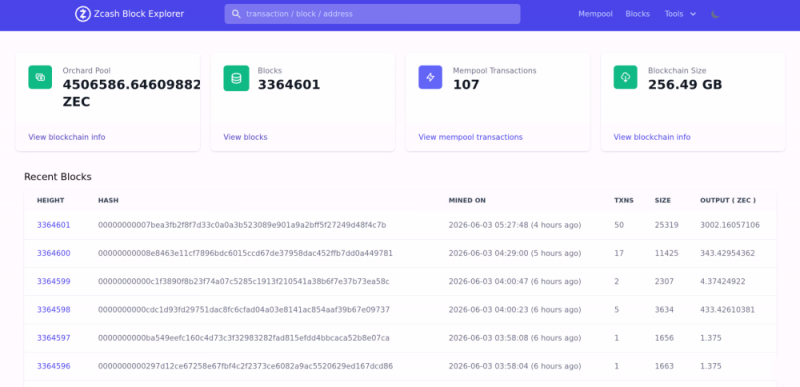800x387 pixels.
Task: Select hash ending 67e09737
Action: [x=244, y=309]
